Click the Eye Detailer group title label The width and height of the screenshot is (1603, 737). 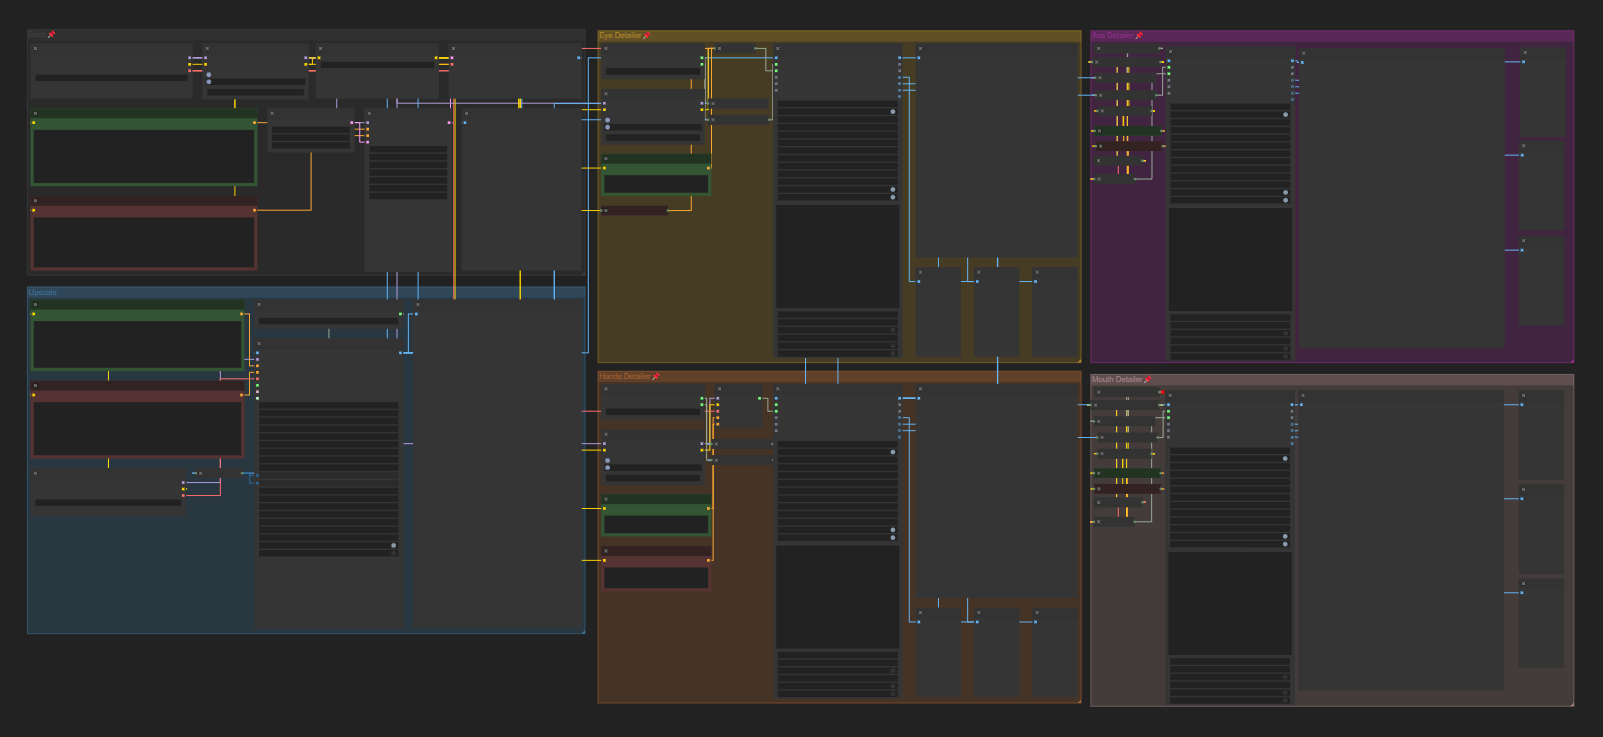point(619,36)
